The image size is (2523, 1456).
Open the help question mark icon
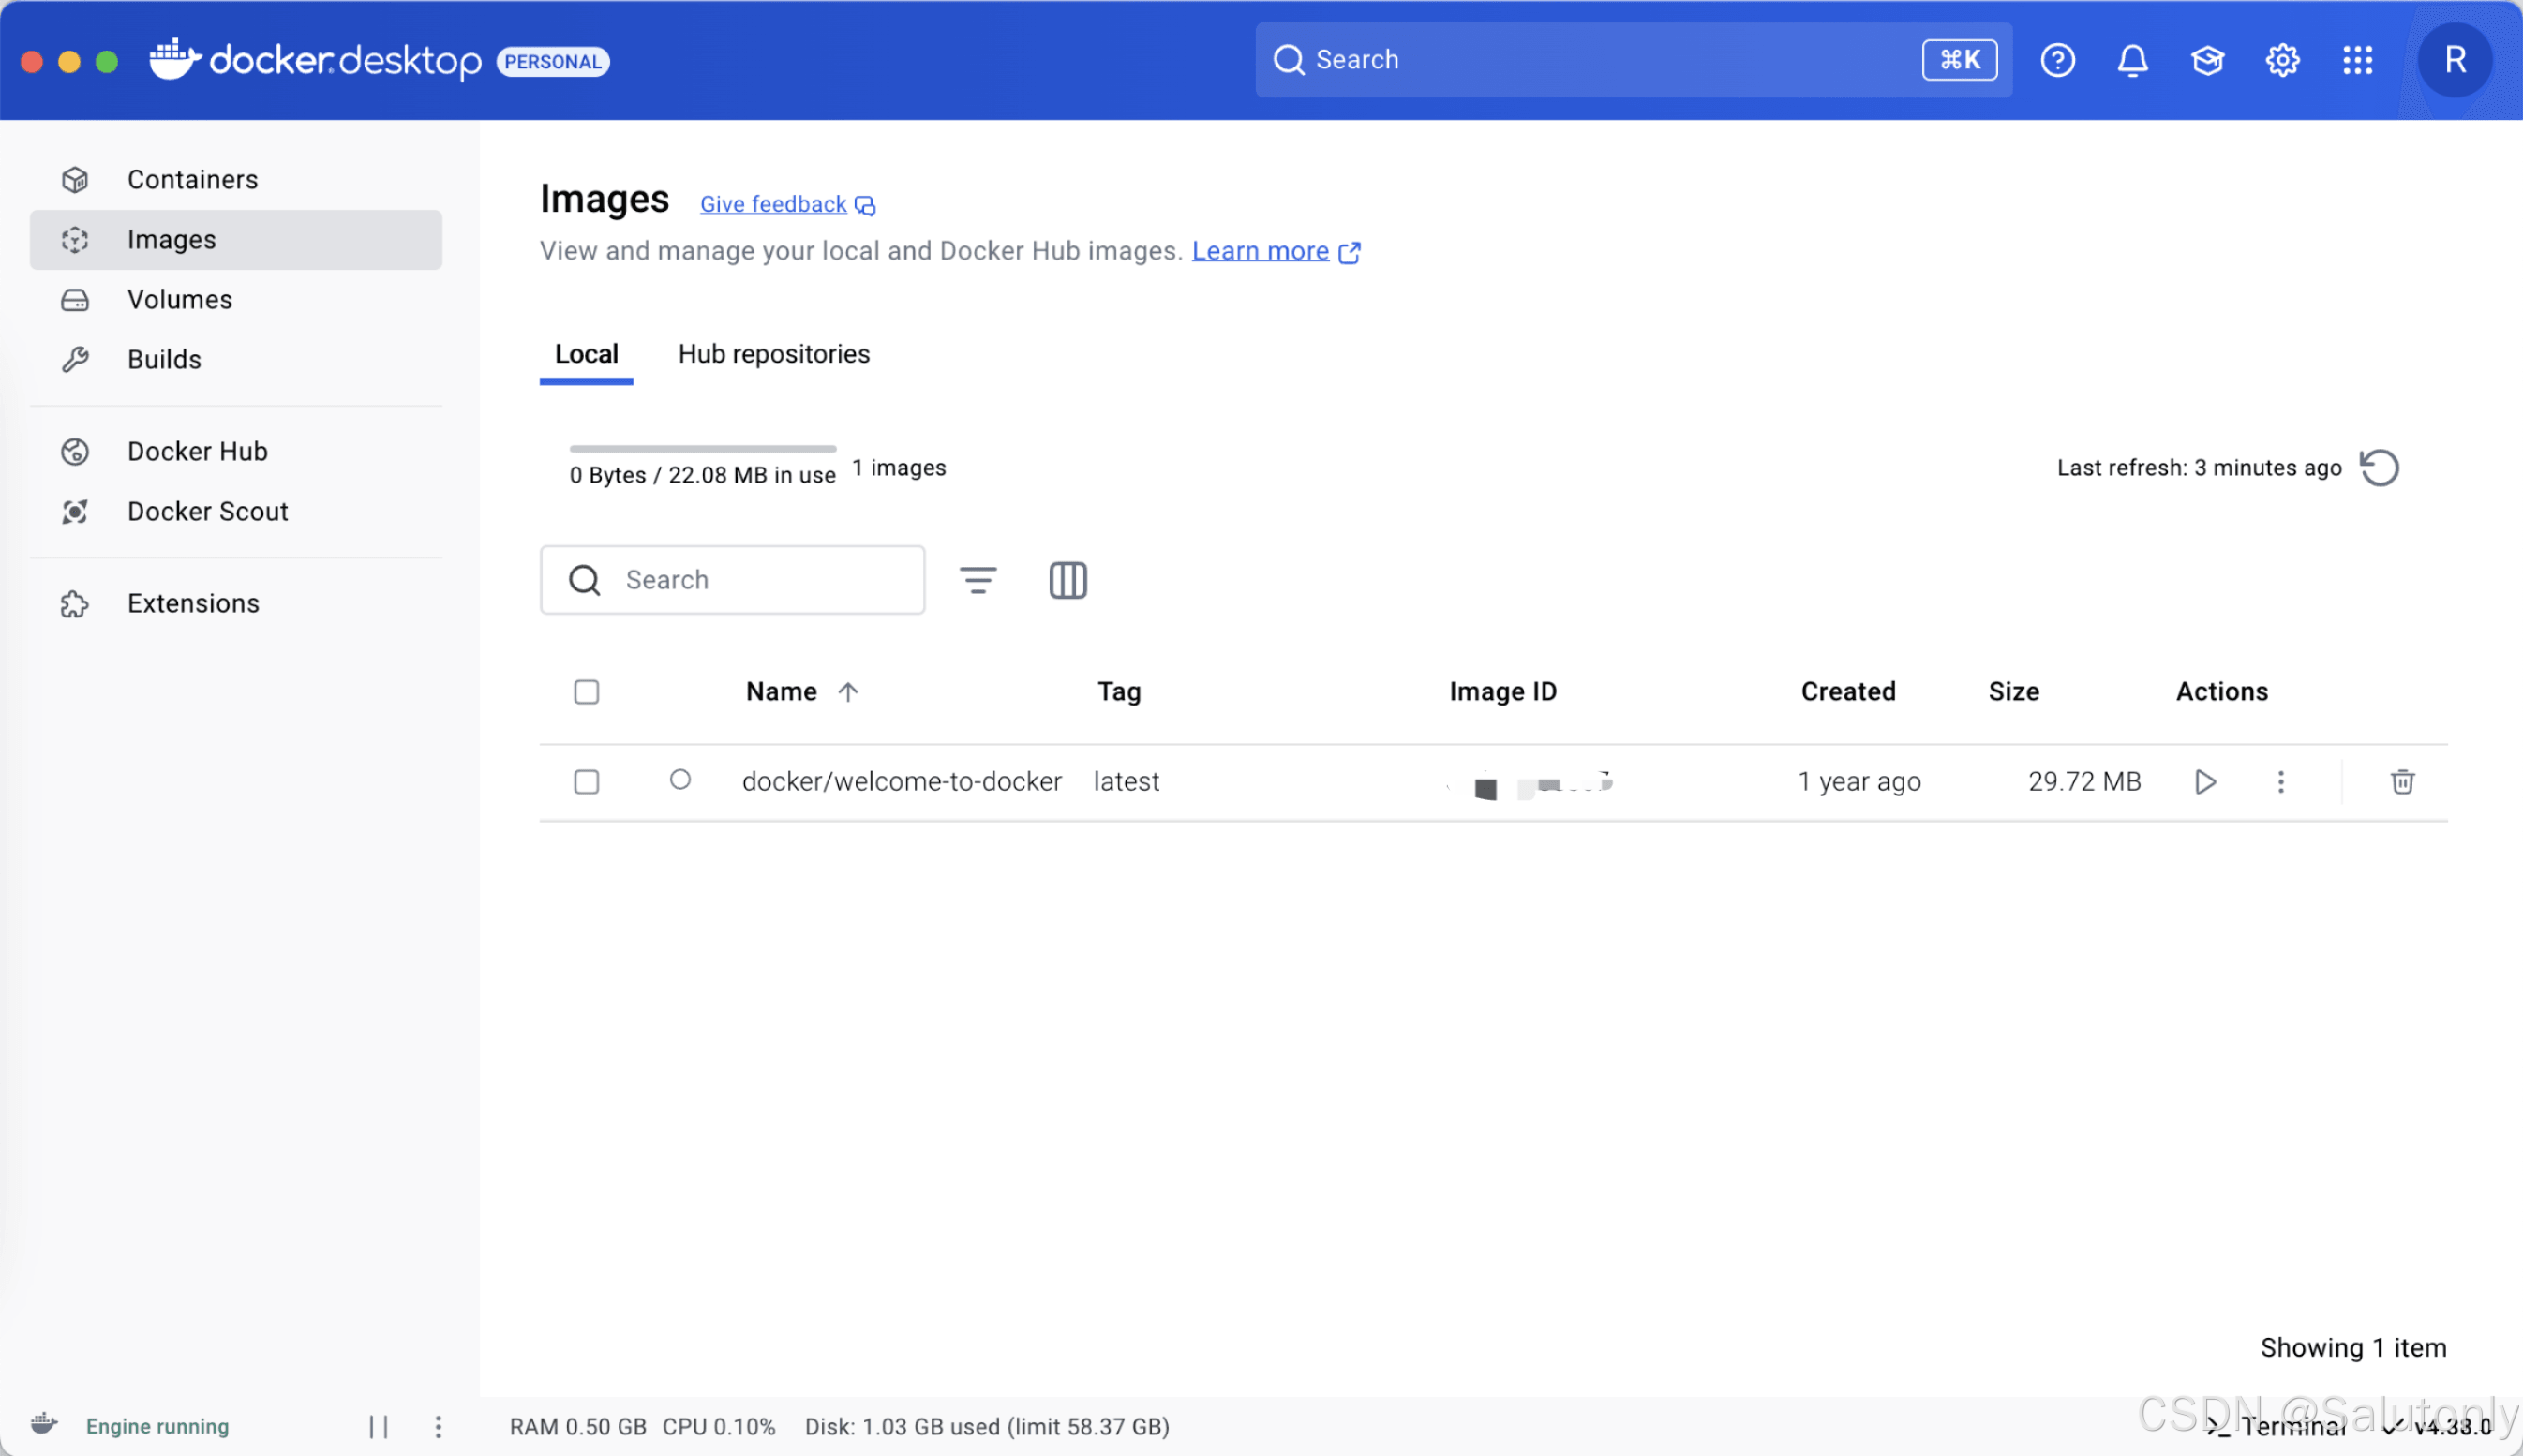click(2057, 60)
